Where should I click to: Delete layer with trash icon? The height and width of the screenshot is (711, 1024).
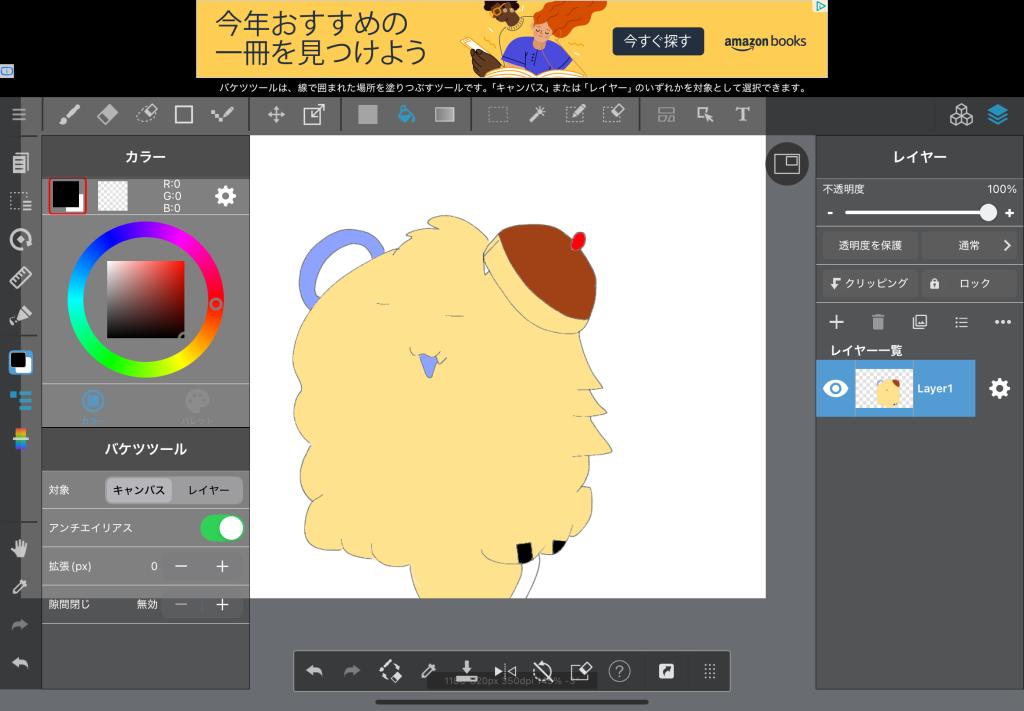(878, 322)
